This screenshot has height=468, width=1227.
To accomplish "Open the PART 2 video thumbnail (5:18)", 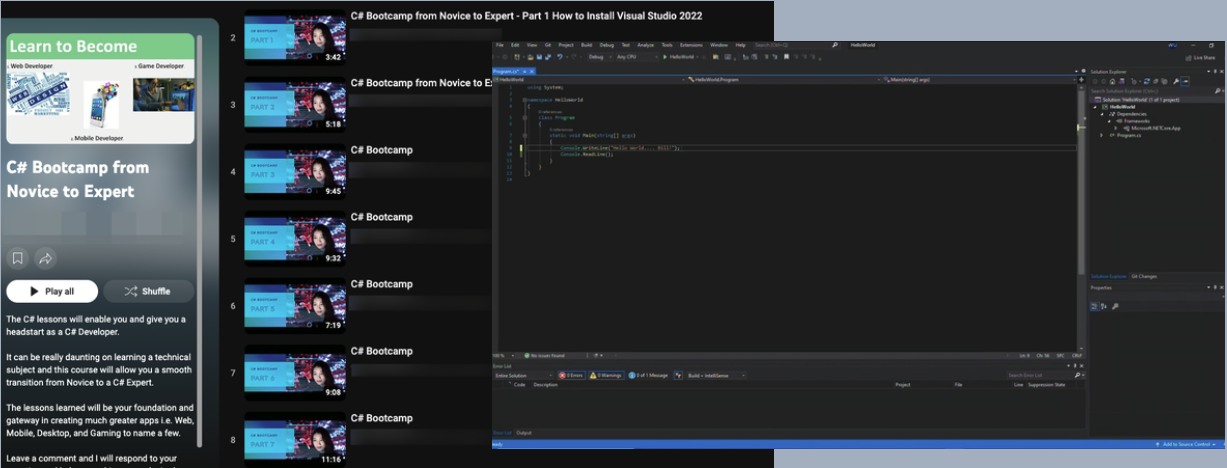I will coord(295,105).
